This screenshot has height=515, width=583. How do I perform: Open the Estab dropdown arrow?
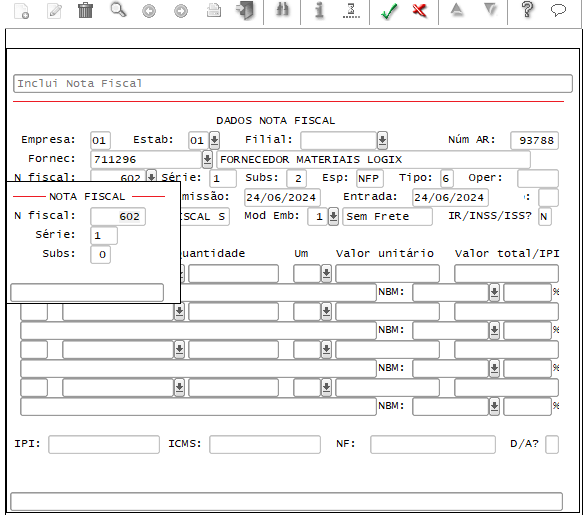point(214,140)
